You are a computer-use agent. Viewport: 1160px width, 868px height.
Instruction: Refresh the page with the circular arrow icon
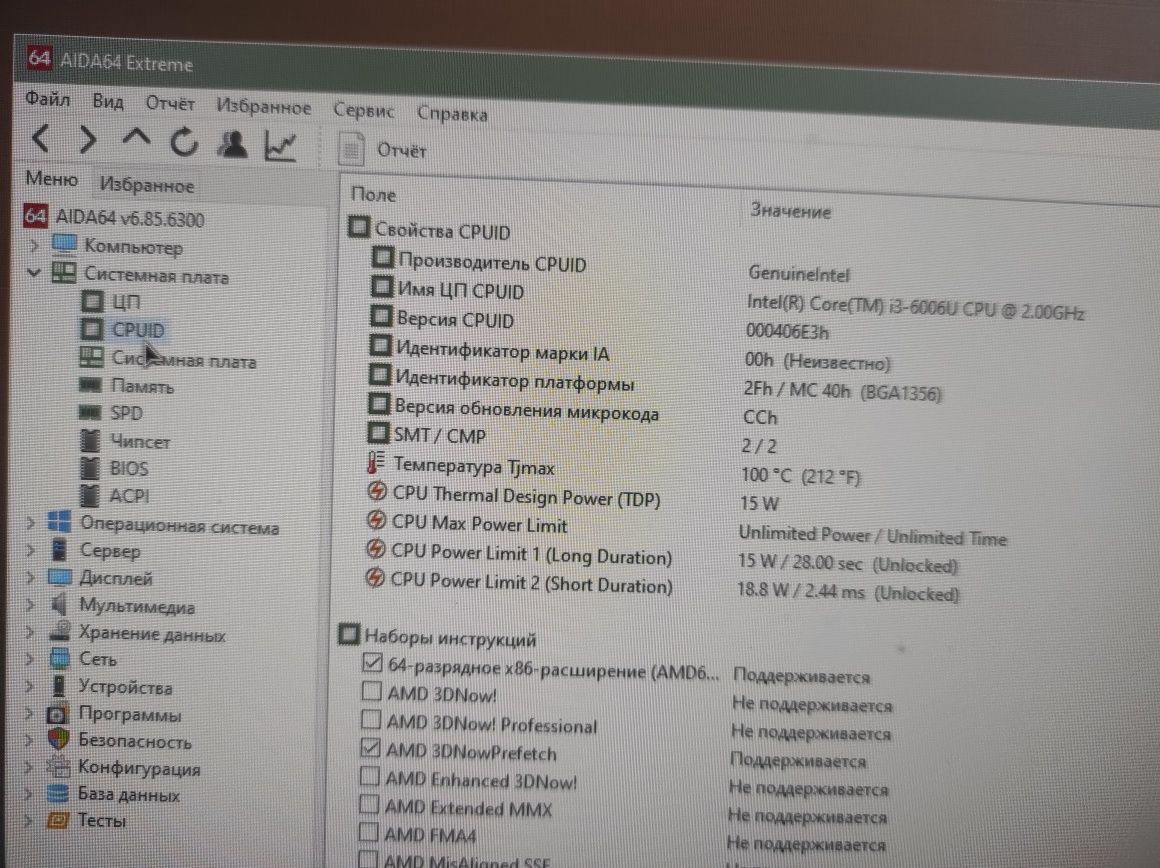coord(184,141)
